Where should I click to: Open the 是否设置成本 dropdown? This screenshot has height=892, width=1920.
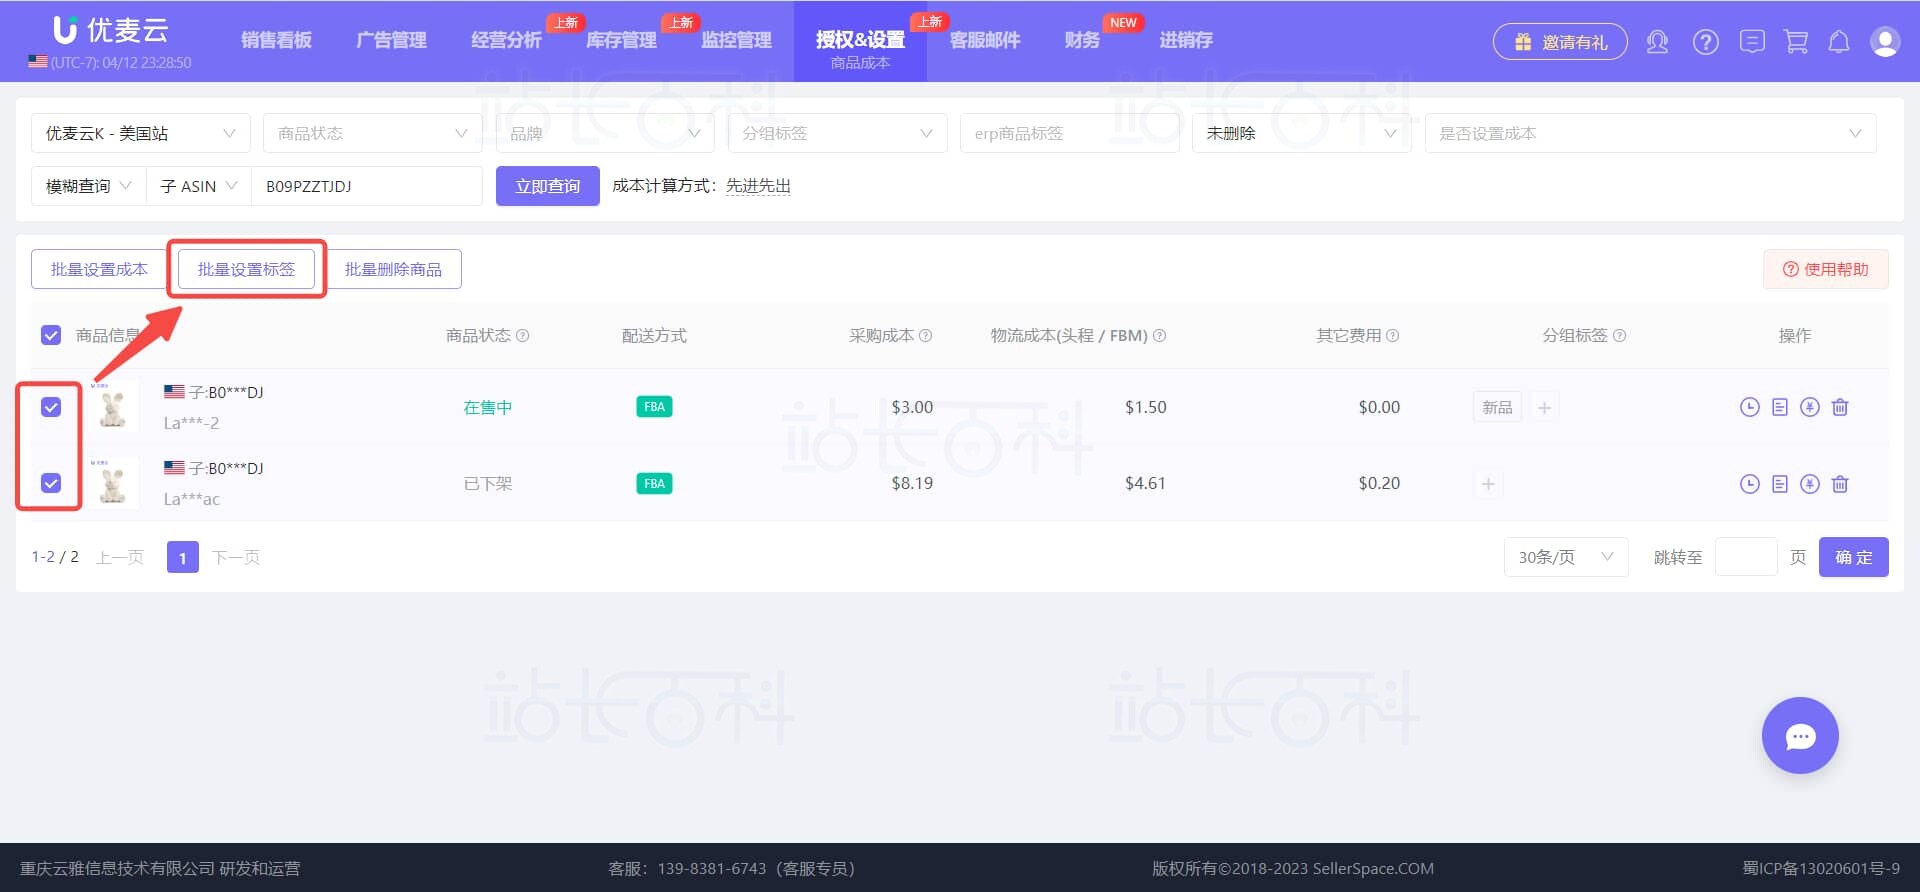[x=1650, y=133]
